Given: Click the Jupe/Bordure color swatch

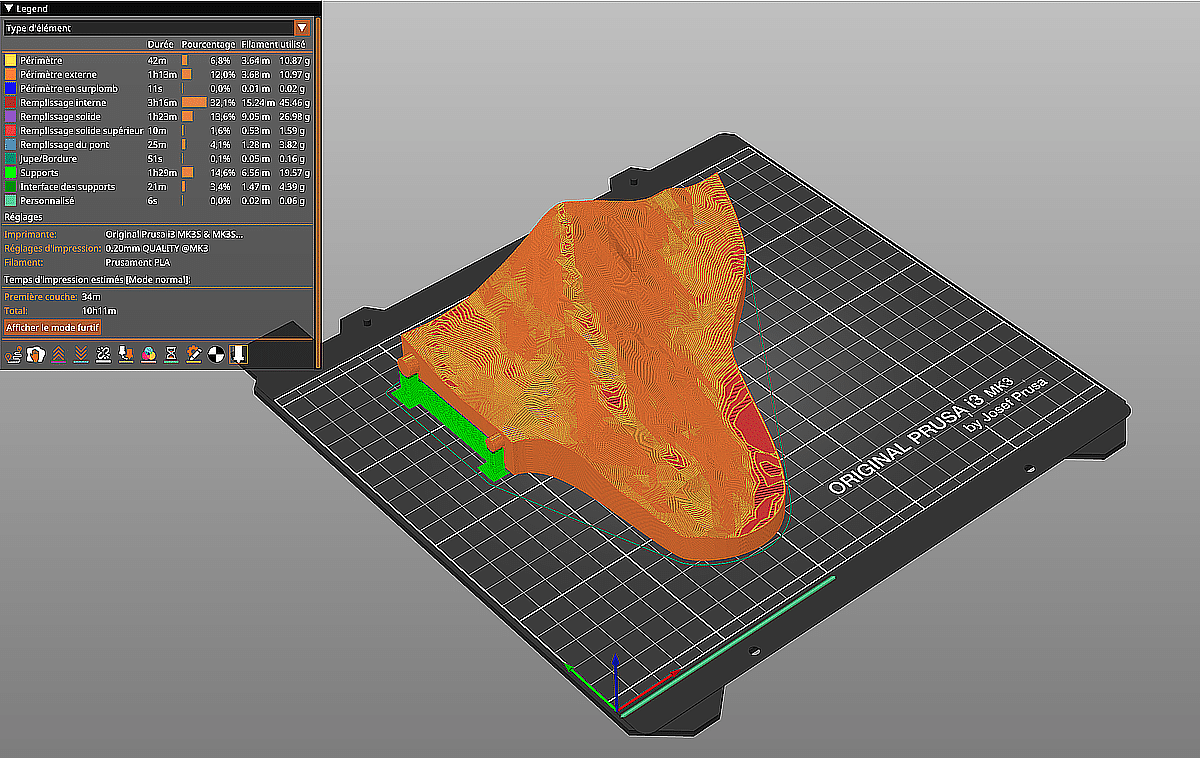Looking at the screenshot, I should 11,159.
